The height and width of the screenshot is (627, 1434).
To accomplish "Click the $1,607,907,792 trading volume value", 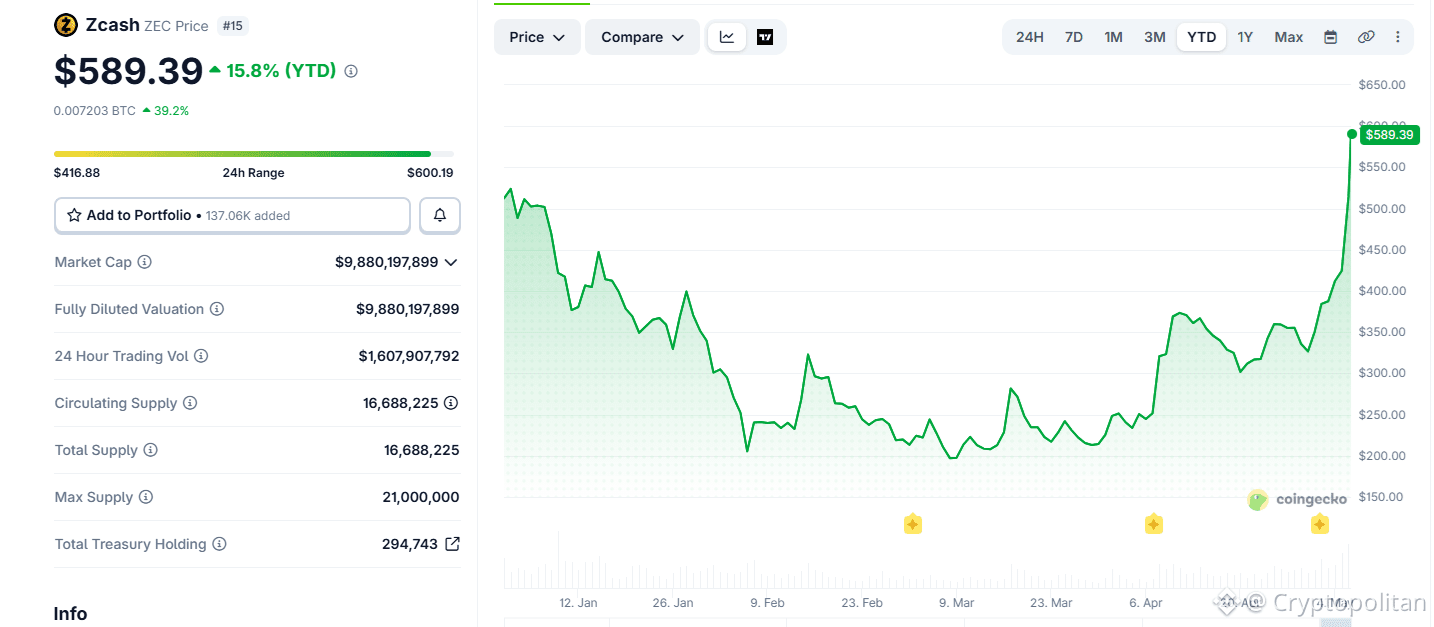I will 409,356.
